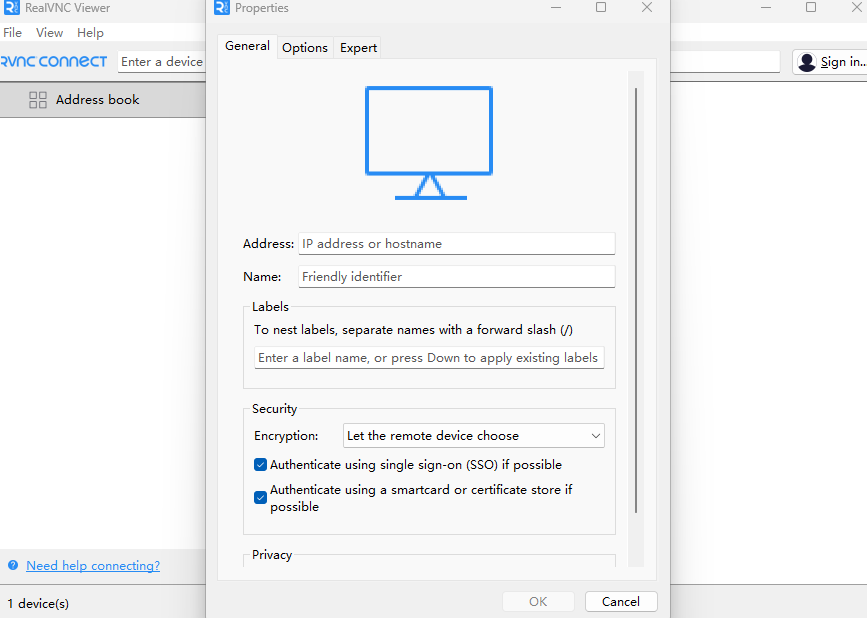867x618 pixels.
Task: Click the Sign in button
Action: click(831, 62)
